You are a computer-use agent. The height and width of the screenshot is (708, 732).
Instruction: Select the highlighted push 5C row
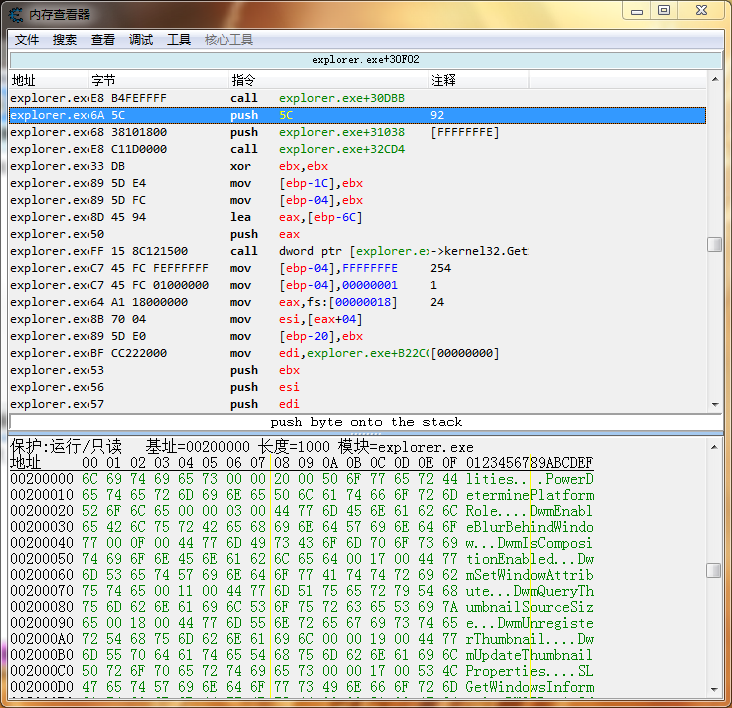click(x=358, y=115)
